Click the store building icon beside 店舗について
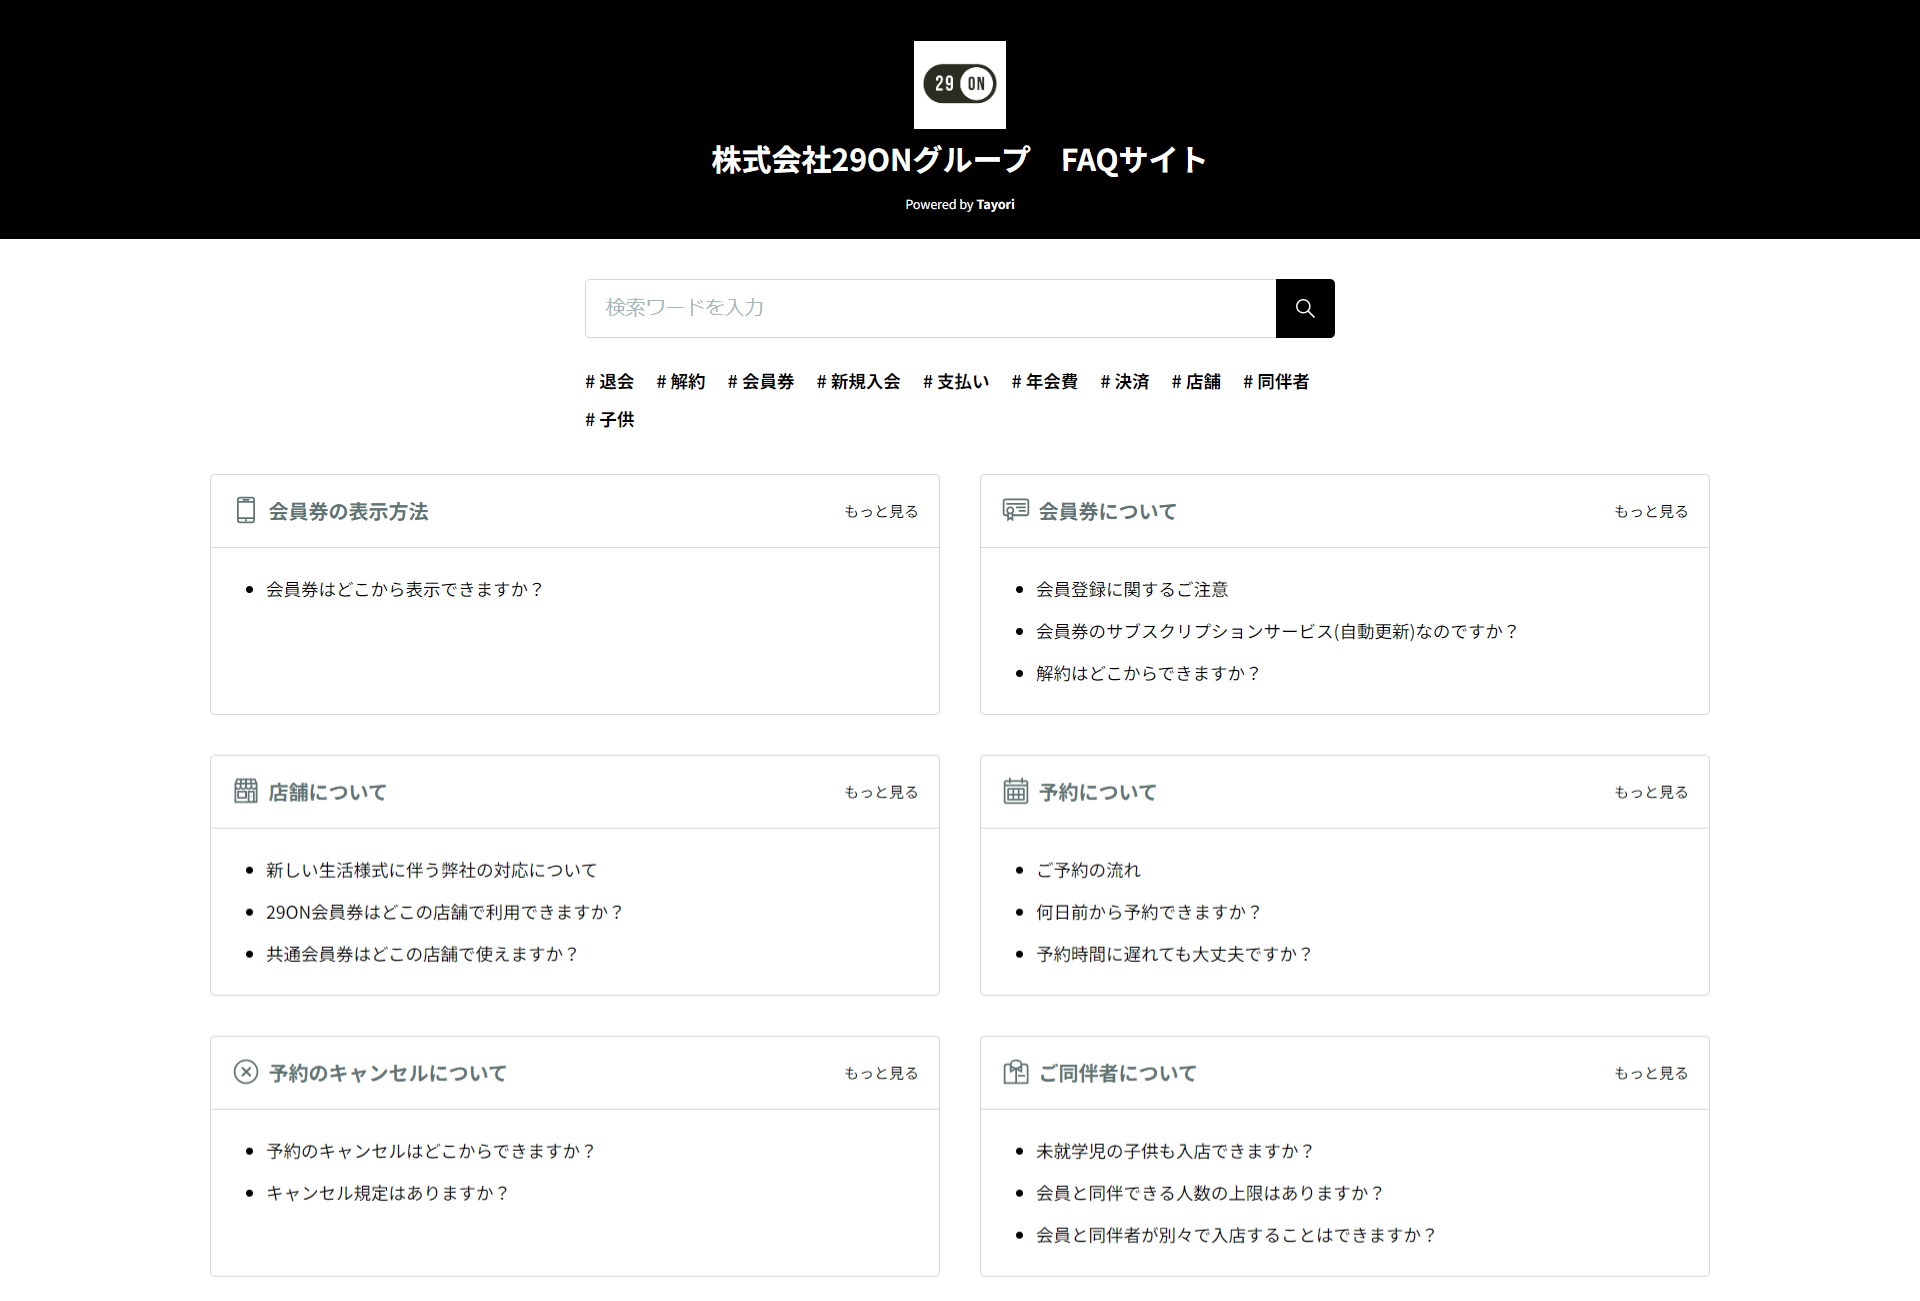This screenshot has height=1301, width=1920. coord(245,792)
